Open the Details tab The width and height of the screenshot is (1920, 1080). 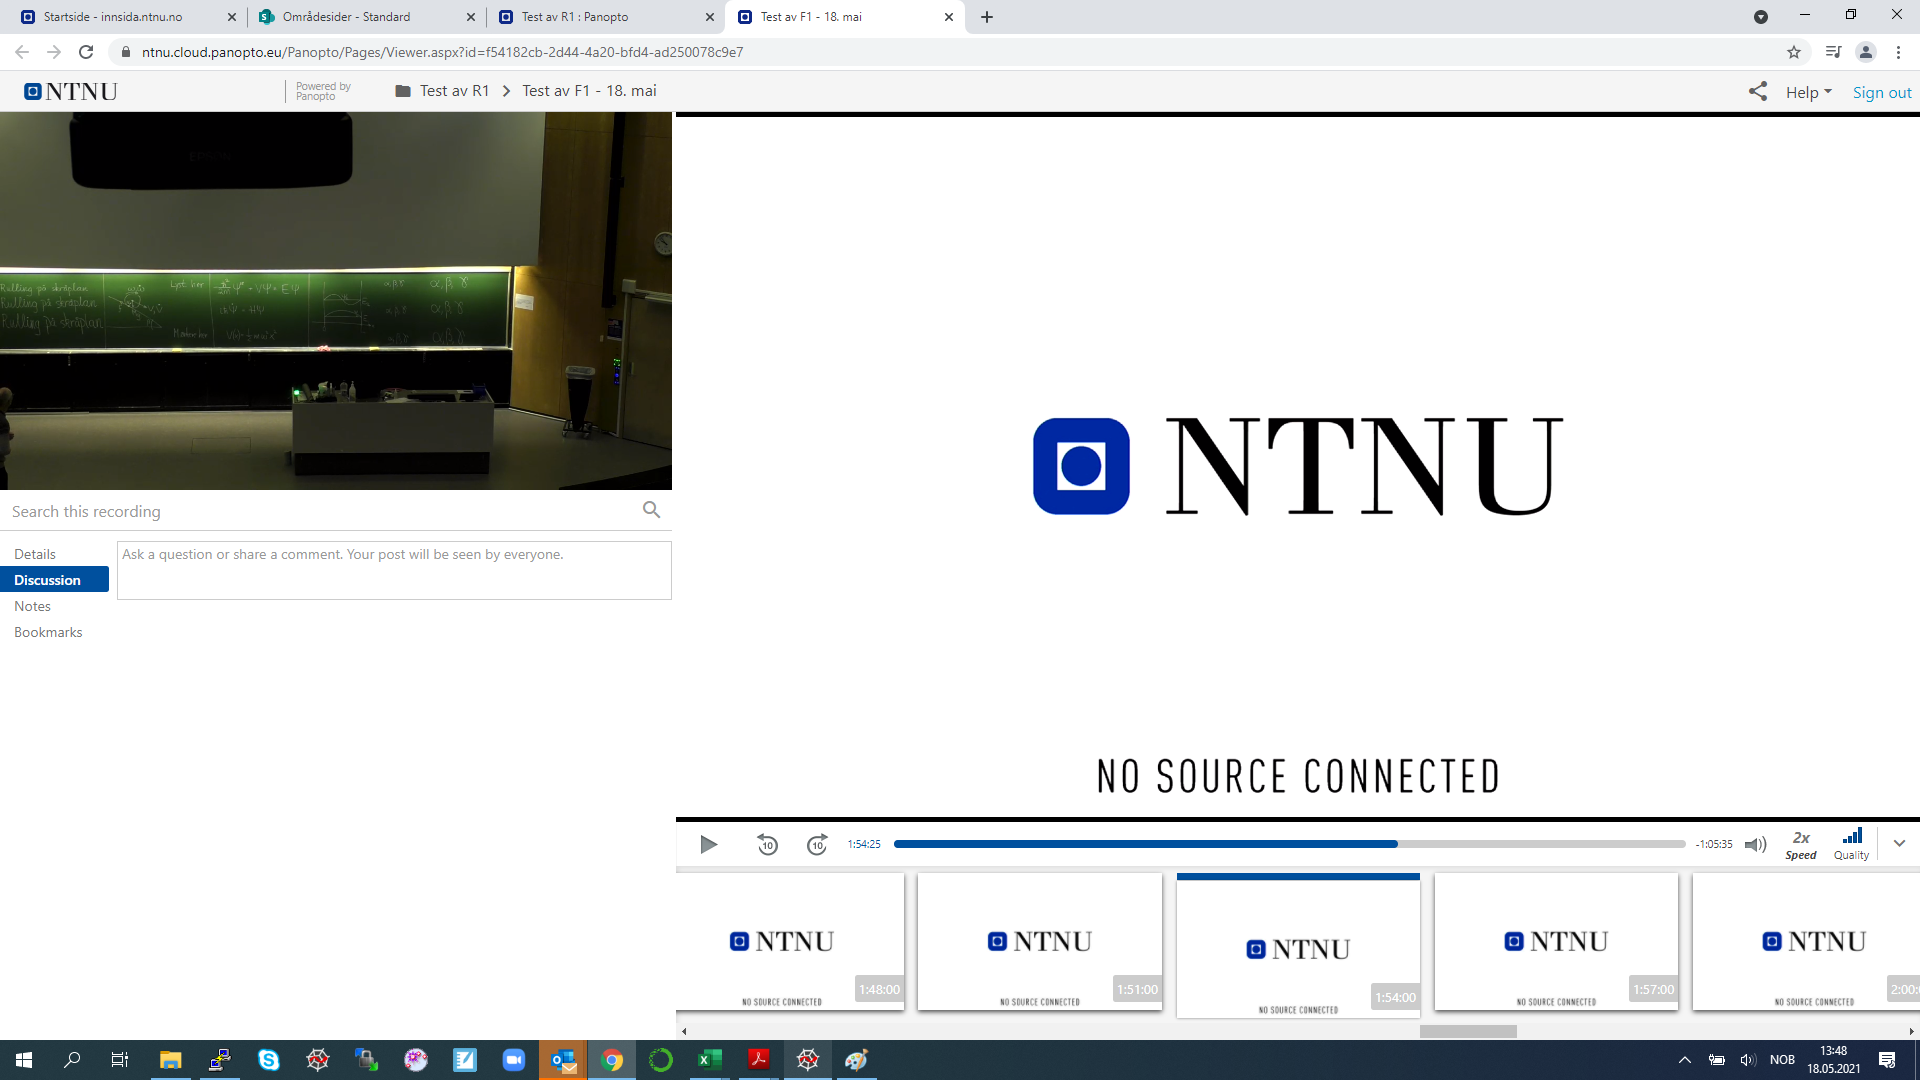point(35,554)
